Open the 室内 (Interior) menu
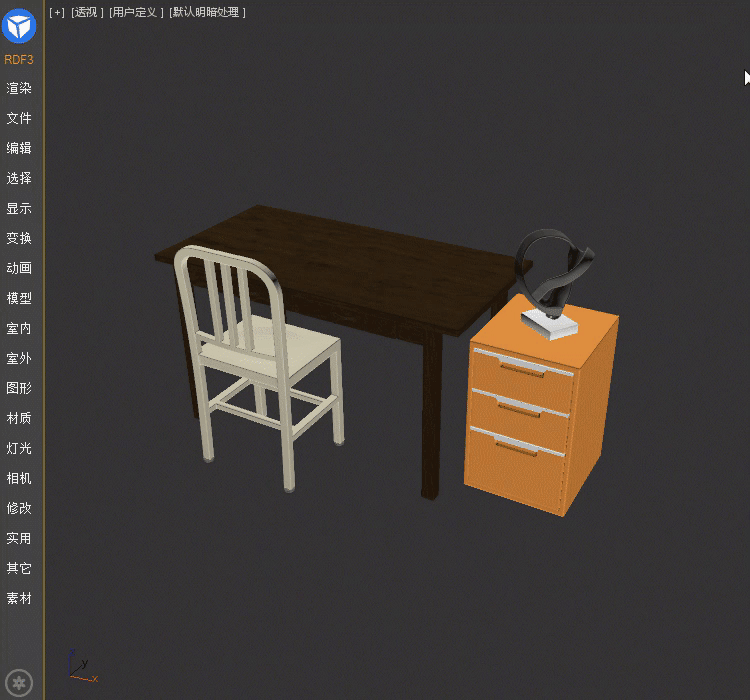The height and width of the screenshot is (700, 750). [19, 328]
